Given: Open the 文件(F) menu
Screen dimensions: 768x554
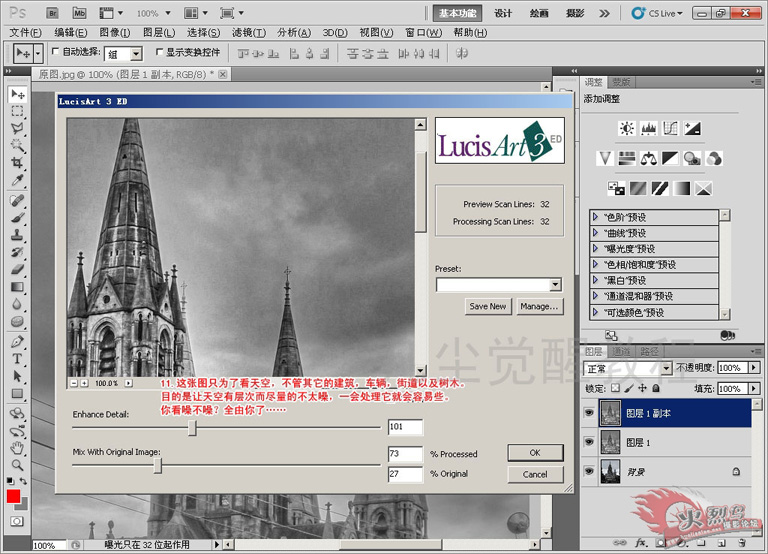Looking at the screenshot, I should point(25,32).
